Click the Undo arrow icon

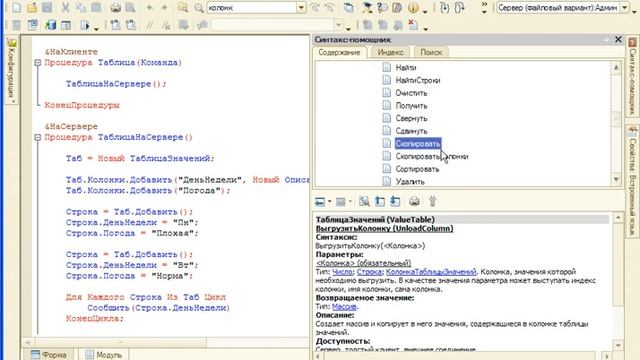[x=149, y=7]
